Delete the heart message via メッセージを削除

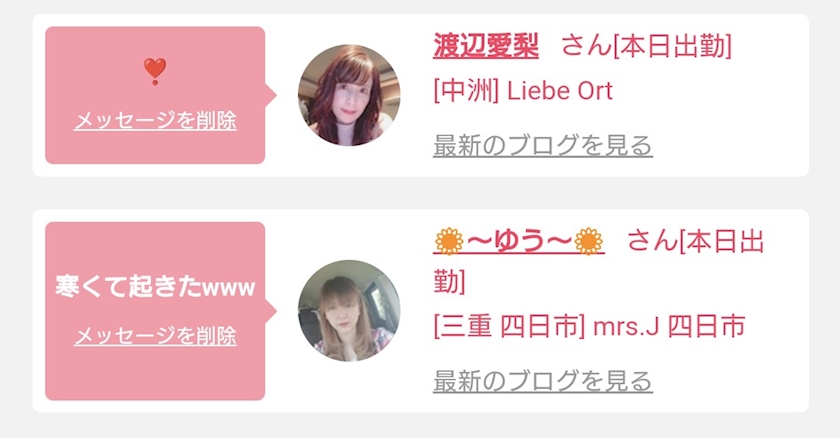point(155,120)
